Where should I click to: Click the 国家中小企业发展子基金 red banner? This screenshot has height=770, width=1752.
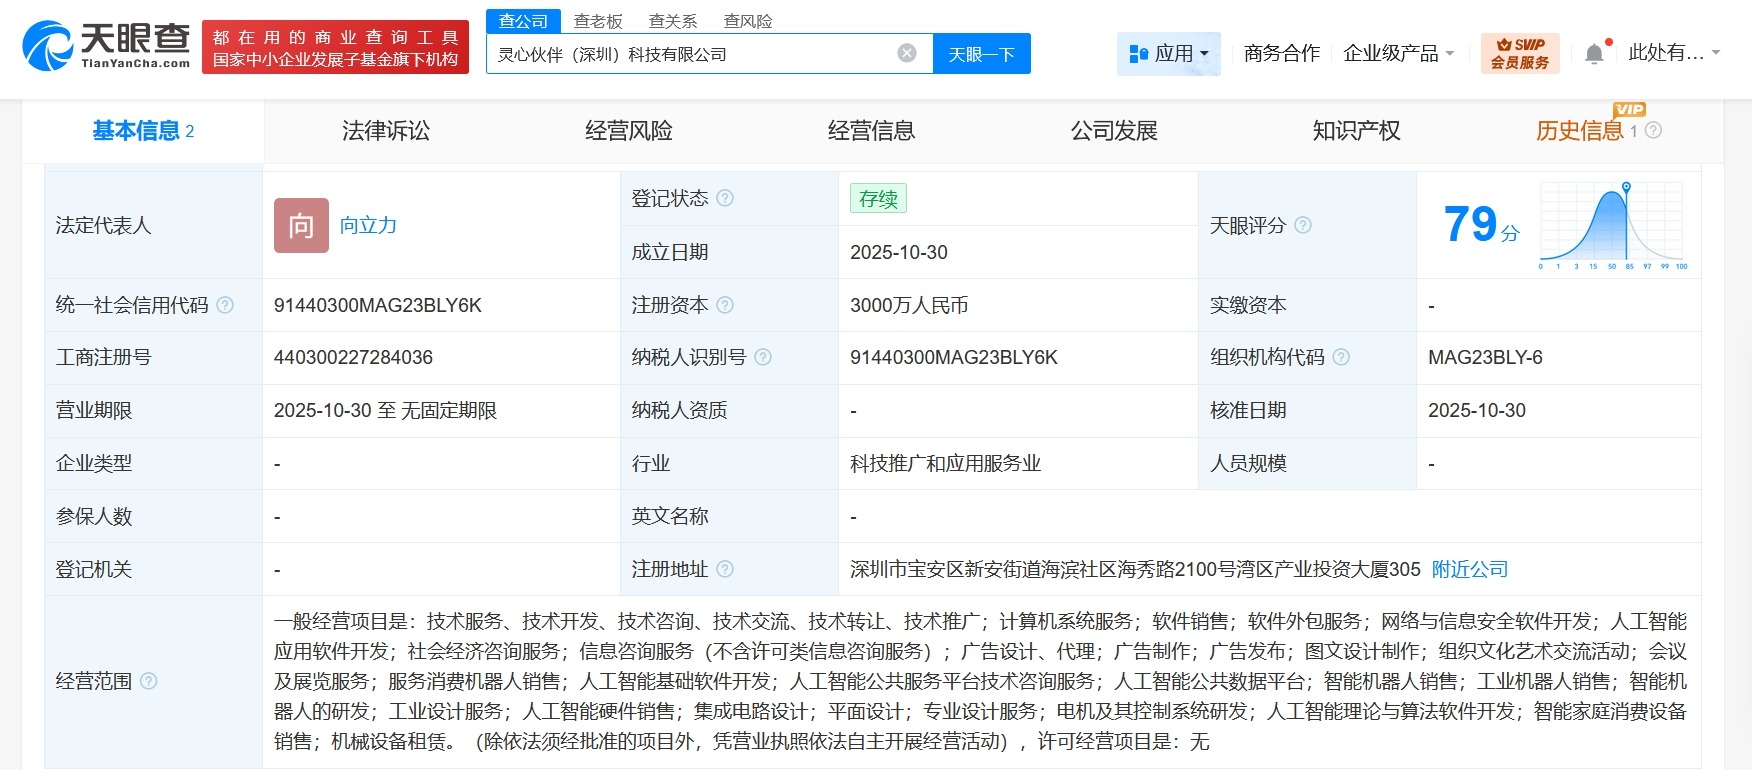point(335,48)
